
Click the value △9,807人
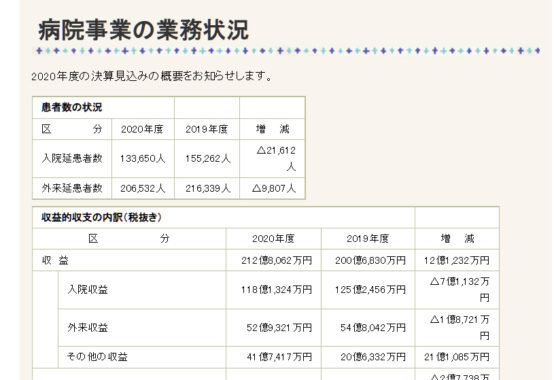274,189
